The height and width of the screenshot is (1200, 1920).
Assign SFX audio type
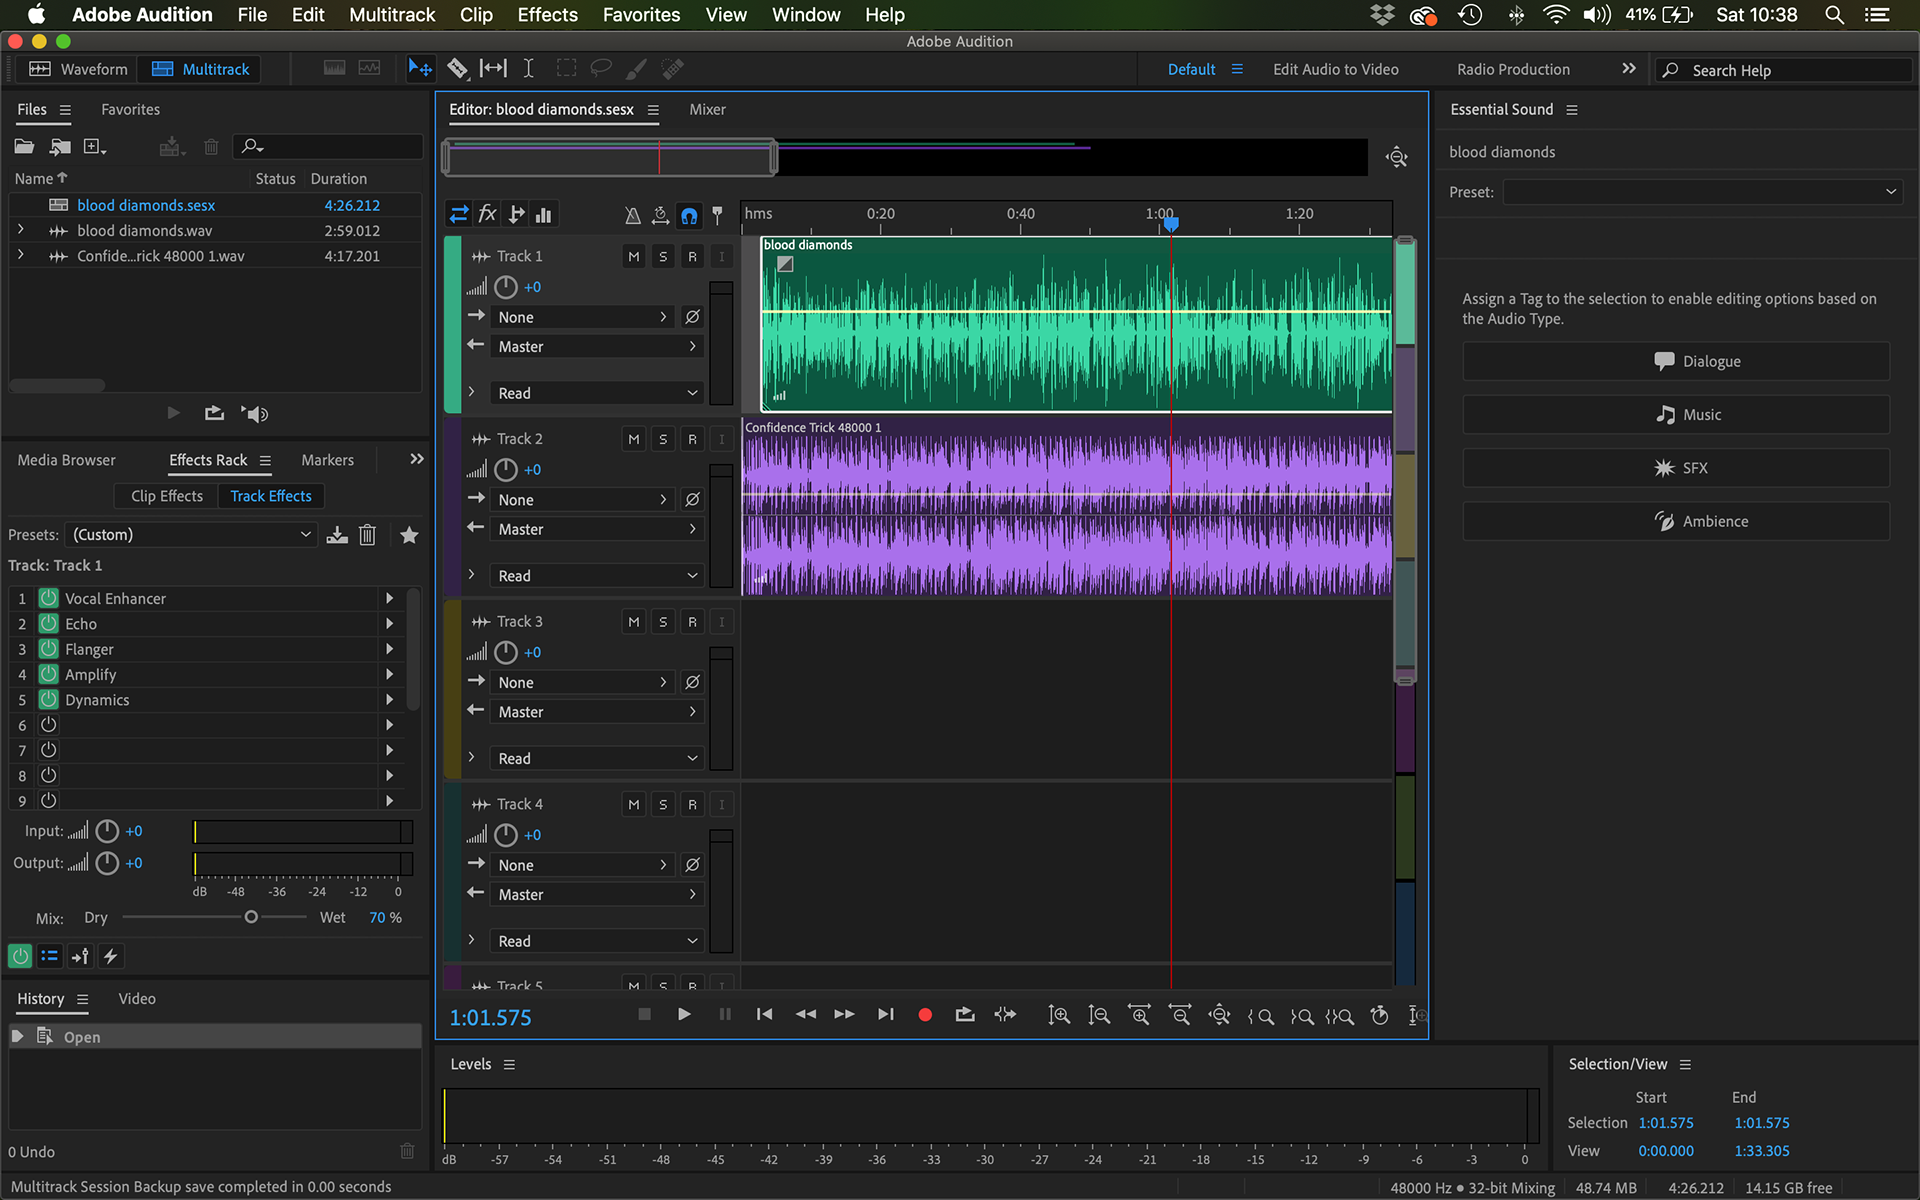[x=1676, y=468]
